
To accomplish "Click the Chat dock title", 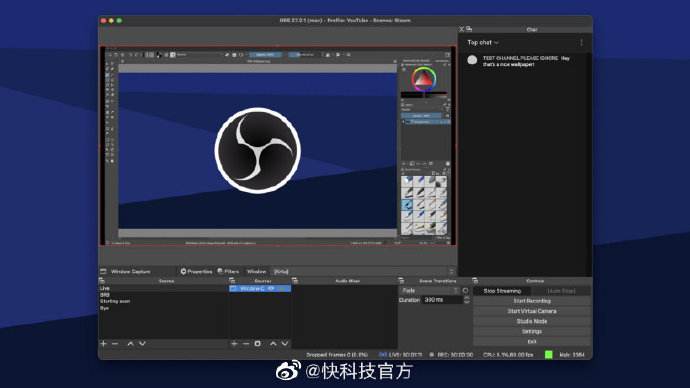I will 532,29.
